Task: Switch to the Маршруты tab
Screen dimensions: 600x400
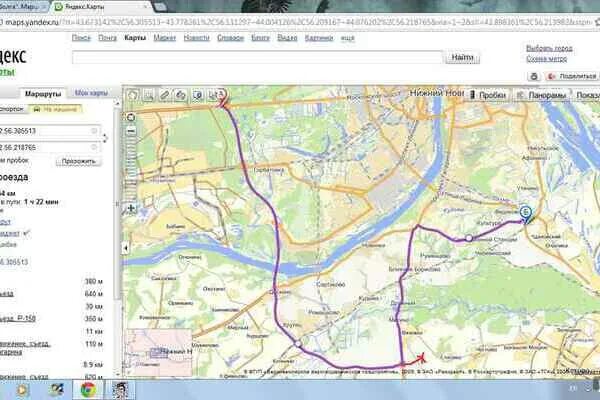Action: pyautogui.click(x=42, y=93)
